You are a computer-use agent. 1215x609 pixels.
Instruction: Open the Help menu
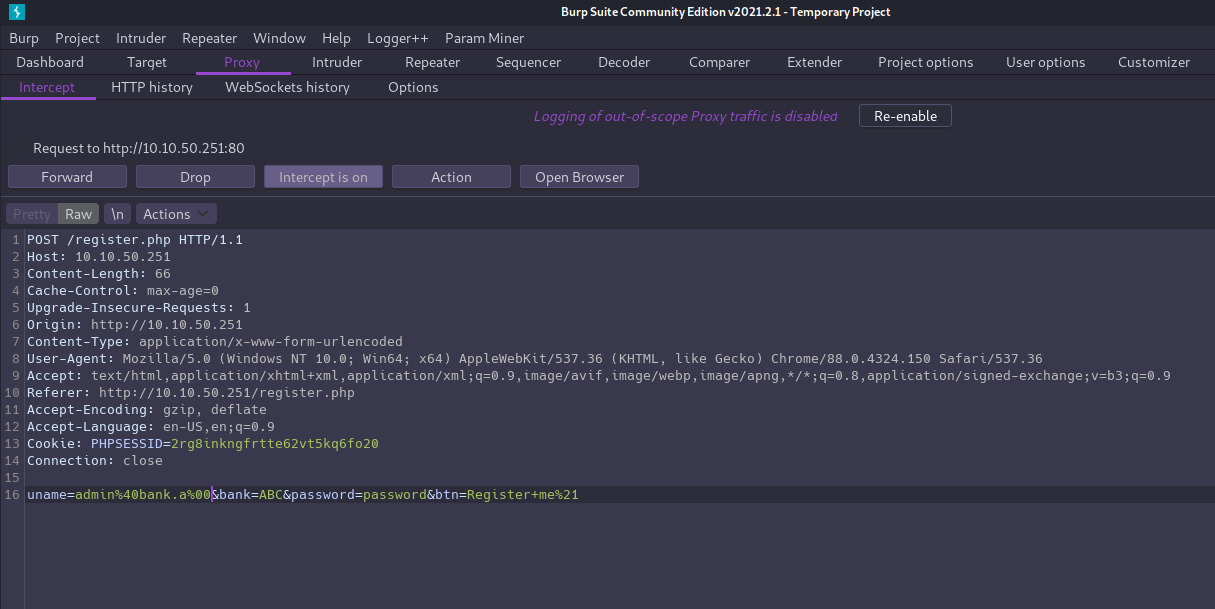tap(336, 38)
